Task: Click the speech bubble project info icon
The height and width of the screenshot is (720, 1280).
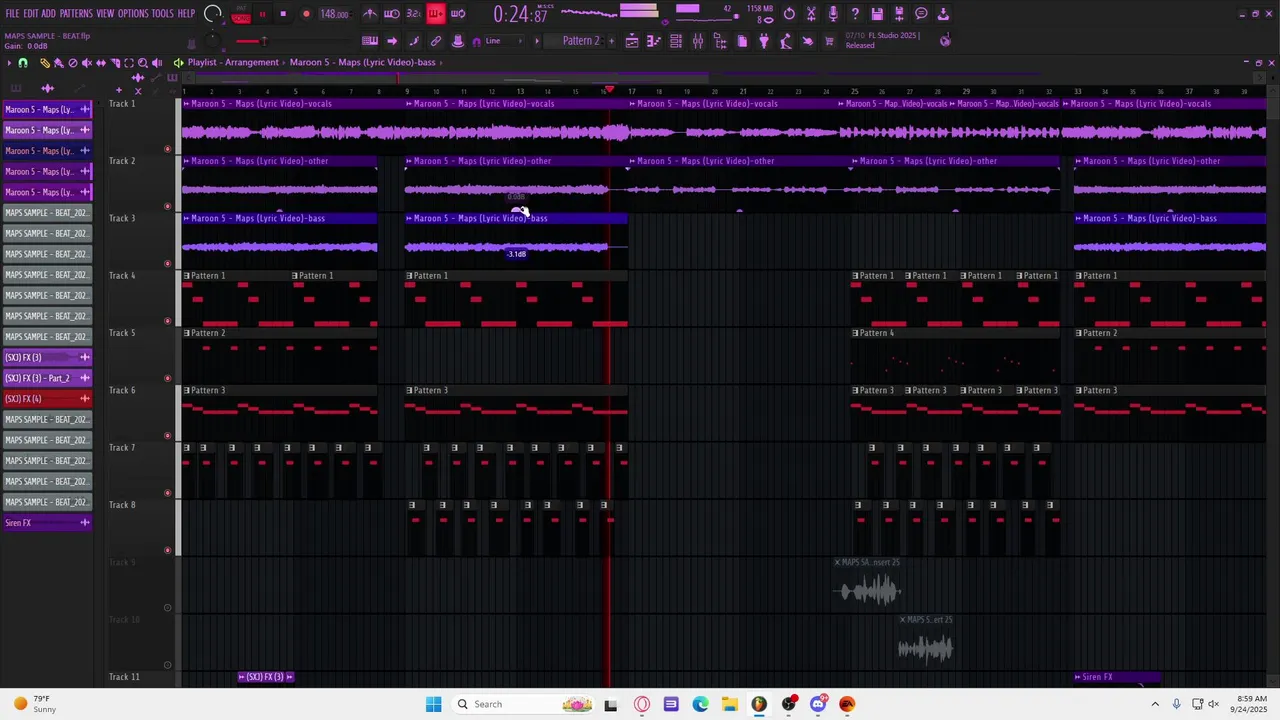Action: pos(921,14)
